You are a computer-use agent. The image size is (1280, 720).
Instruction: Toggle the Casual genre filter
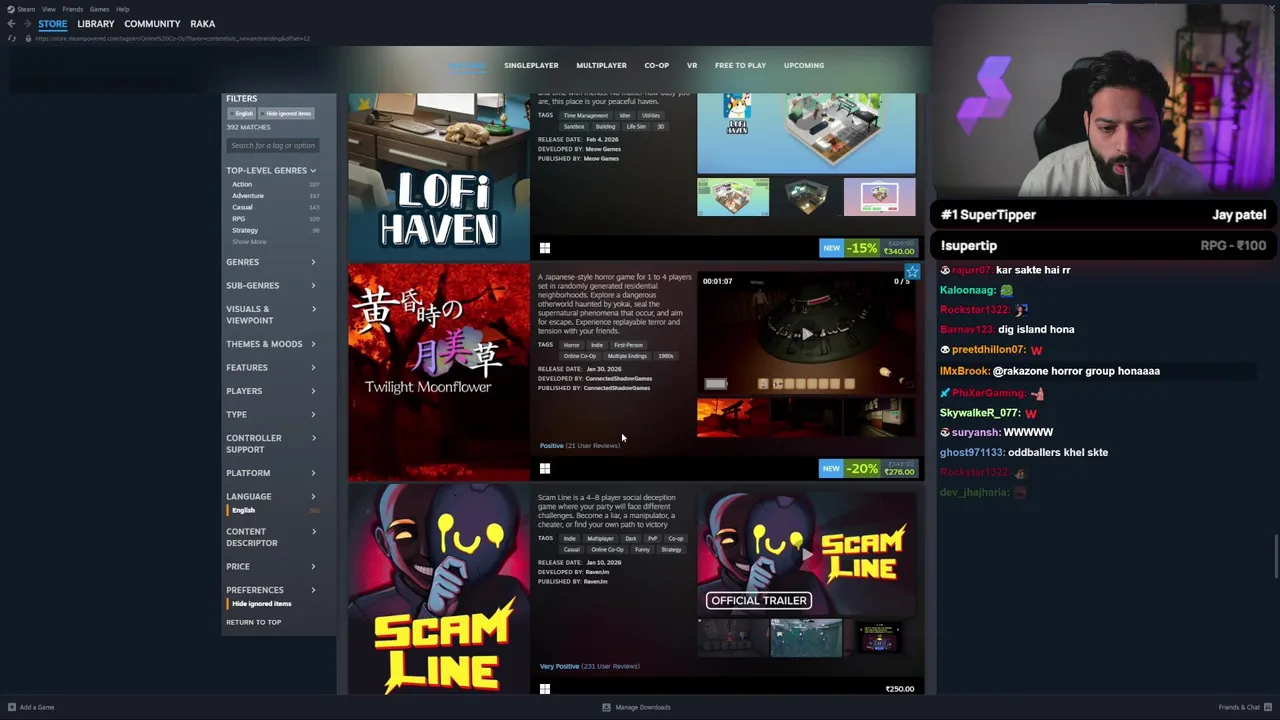point(242,207)
